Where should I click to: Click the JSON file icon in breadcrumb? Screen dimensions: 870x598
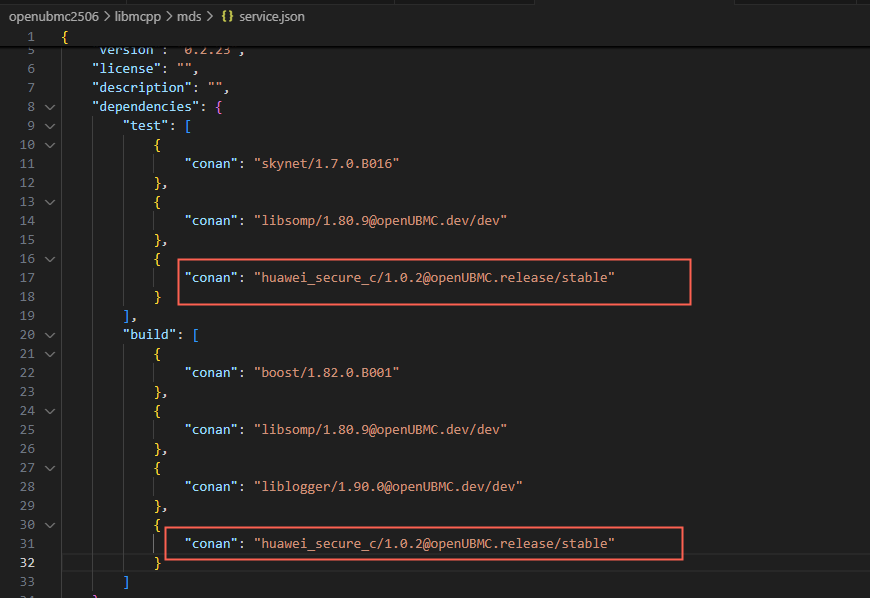click(227, 16)
